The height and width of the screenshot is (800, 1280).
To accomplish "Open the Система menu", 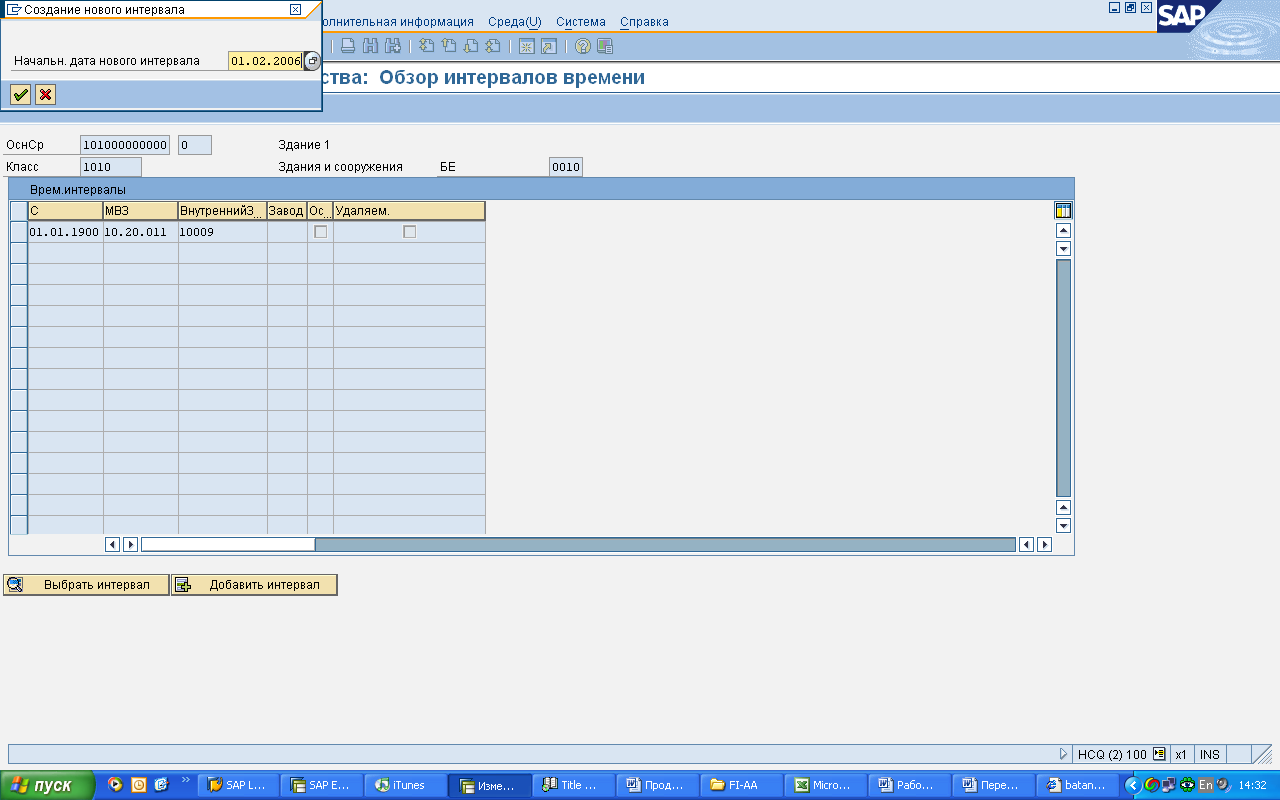I will (x=581, y=22).
